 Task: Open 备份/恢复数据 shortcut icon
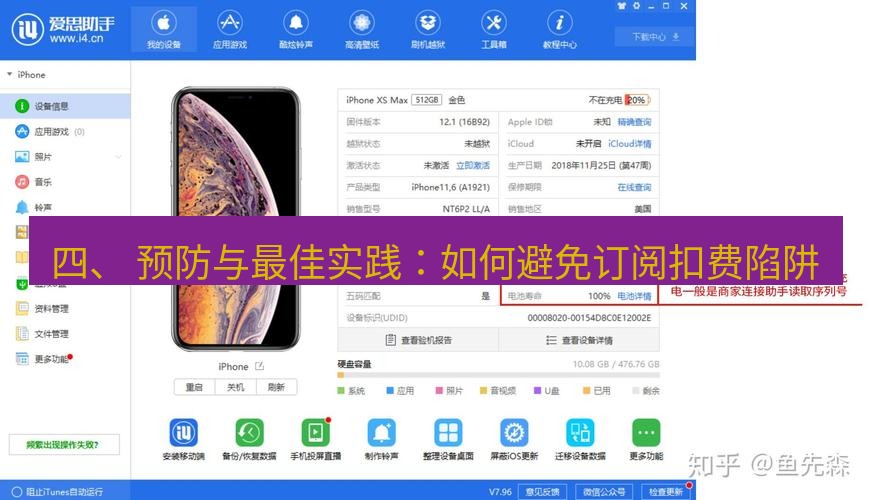tap(249, 432)
